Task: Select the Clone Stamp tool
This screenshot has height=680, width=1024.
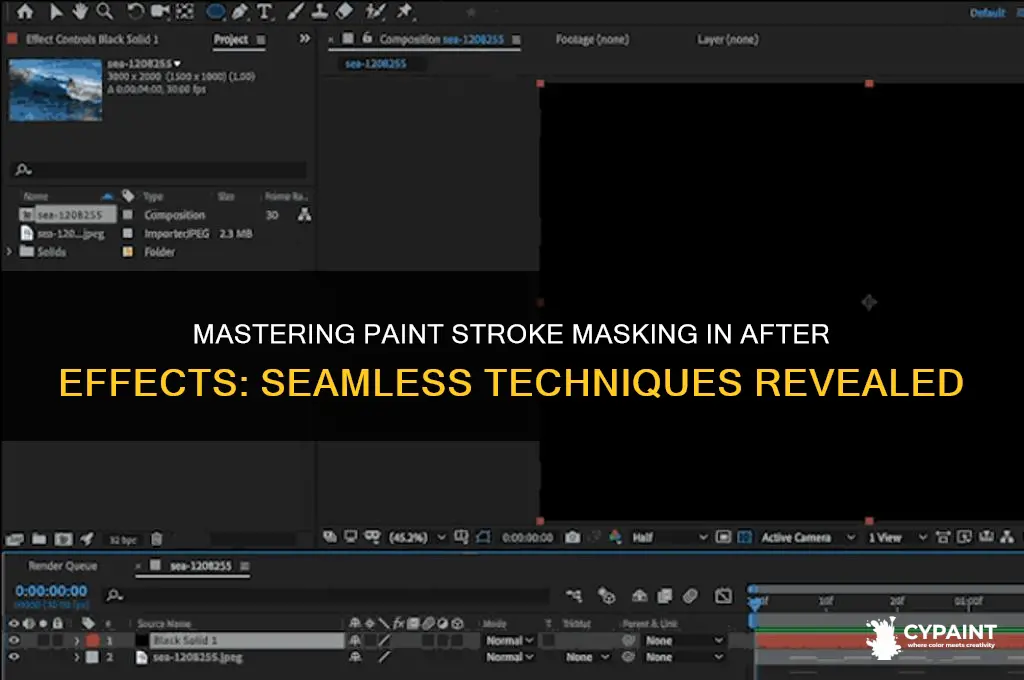Action: [x=319, y=11]
